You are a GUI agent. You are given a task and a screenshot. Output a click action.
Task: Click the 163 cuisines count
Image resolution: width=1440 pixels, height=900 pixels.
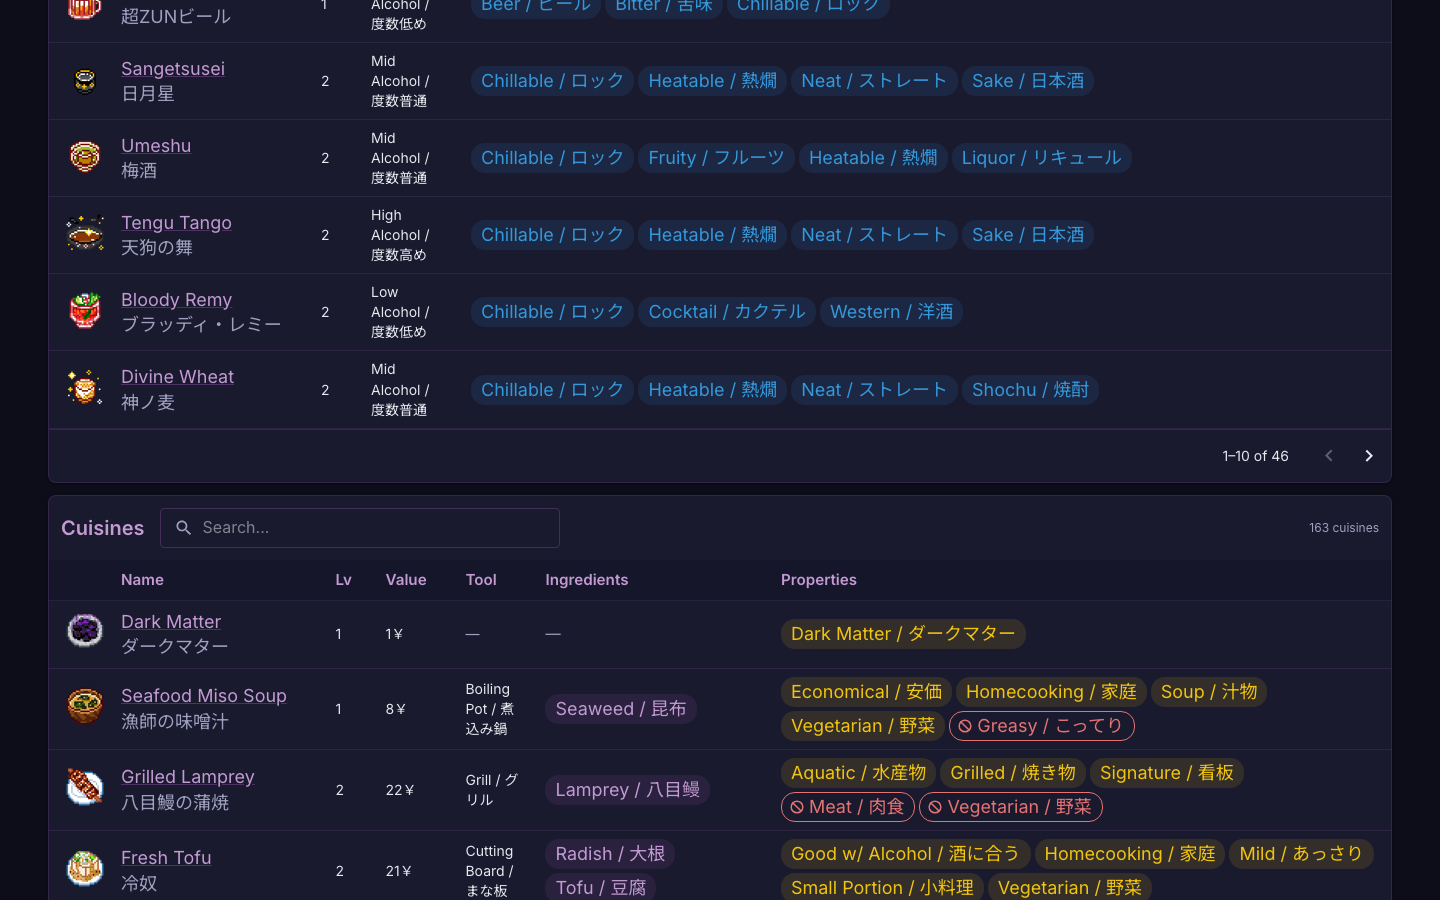pyautogui.click(x=1344, y=528)
